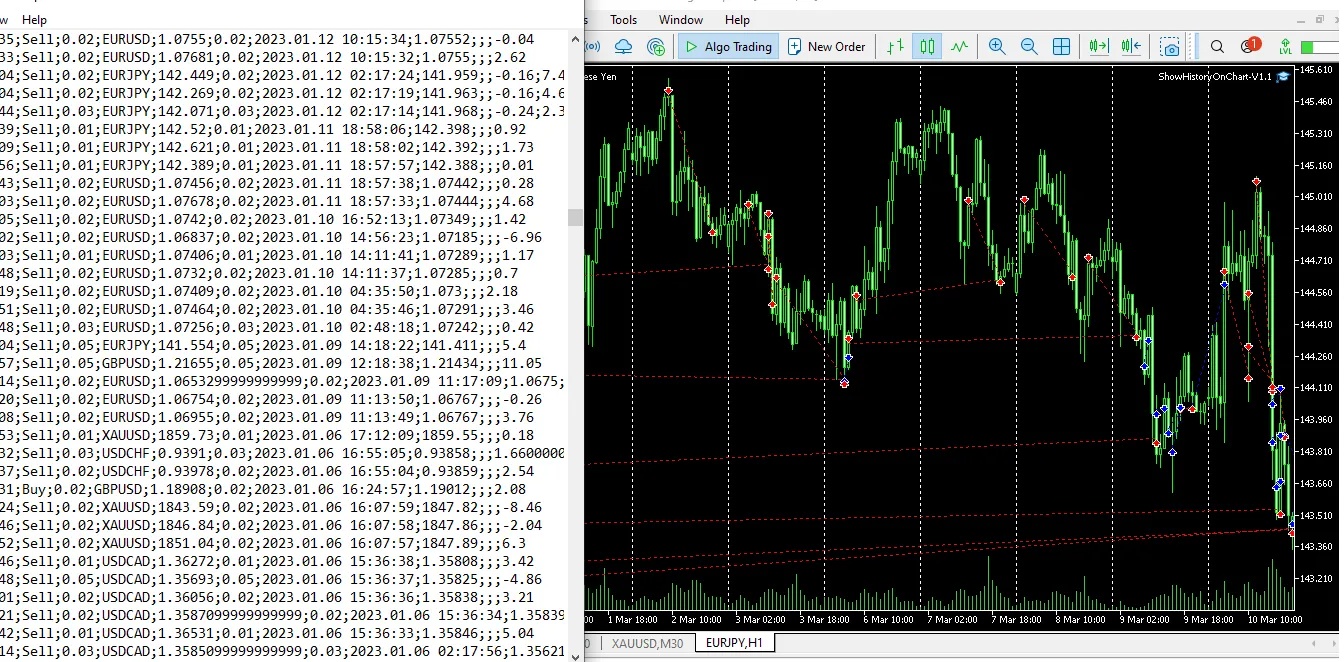The width and height of the screenshot is (1344, 662).
Task: Select the bar chart display mode
Action: coord(893,46)
